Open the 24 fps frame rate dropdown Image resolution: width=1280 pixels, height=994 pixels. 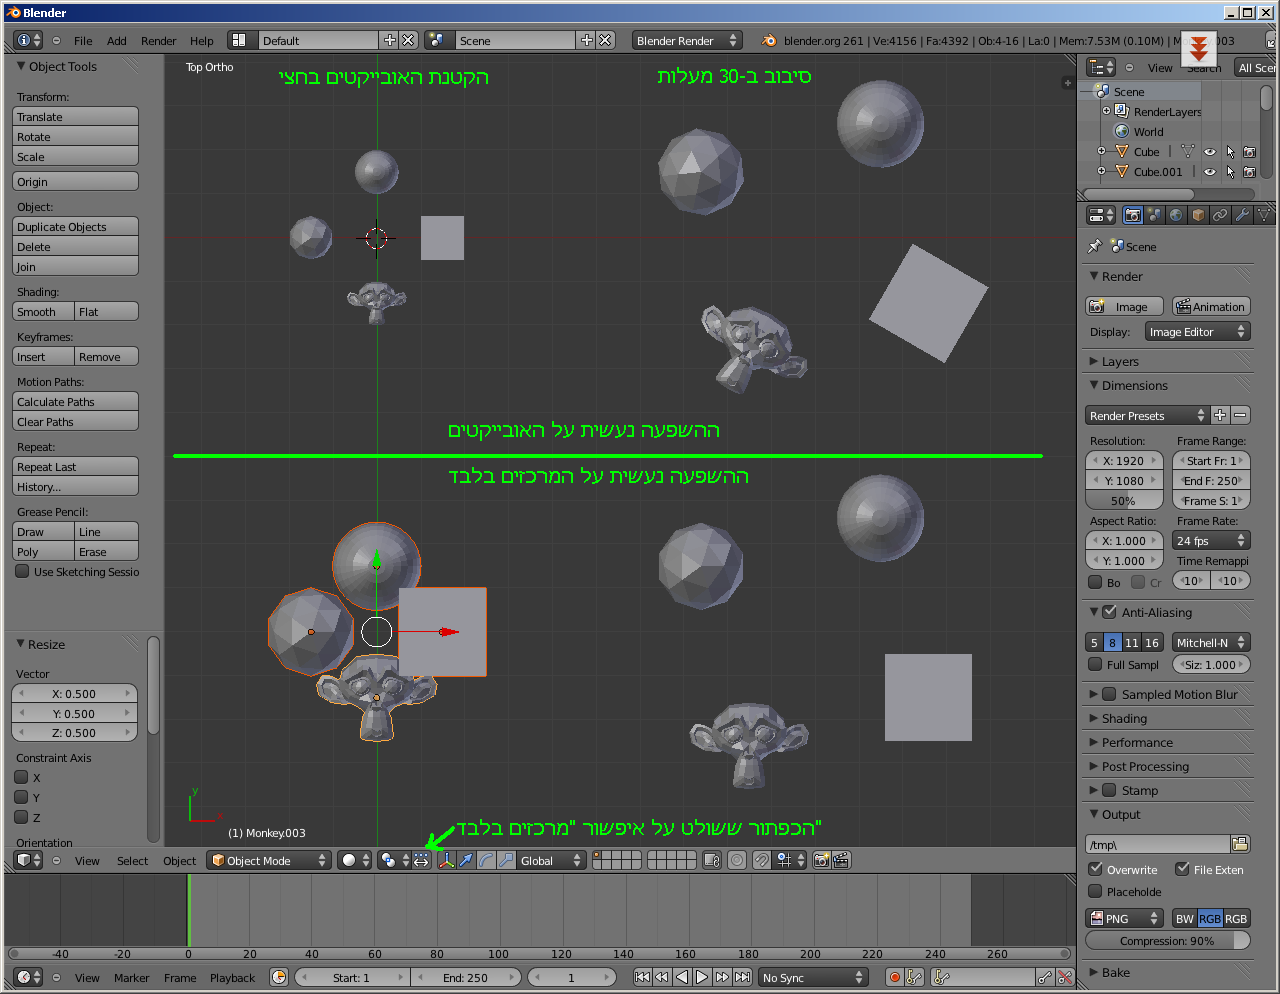[x=1211, y=541]
